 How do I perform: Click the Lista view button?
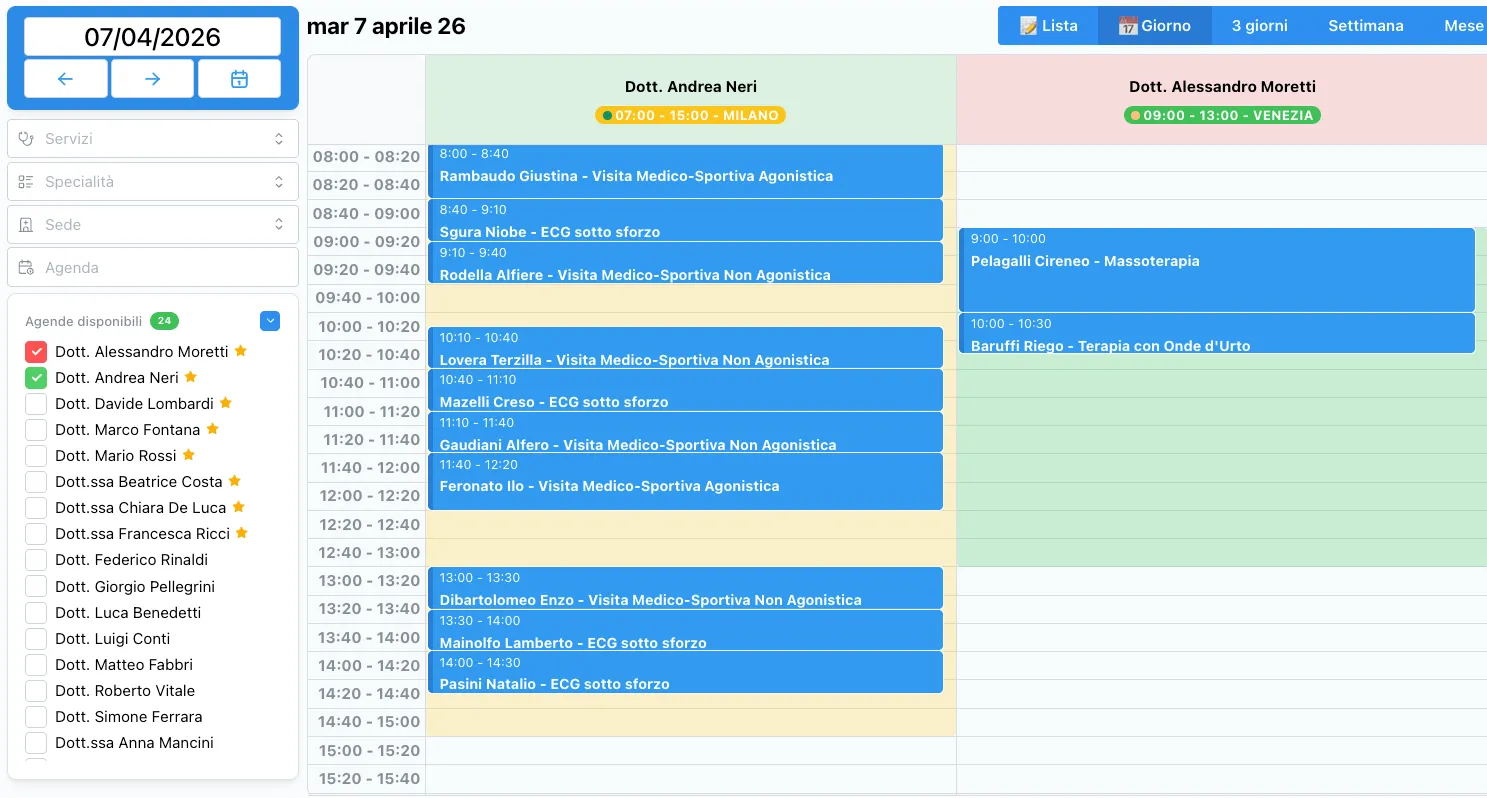(1048, 25)
